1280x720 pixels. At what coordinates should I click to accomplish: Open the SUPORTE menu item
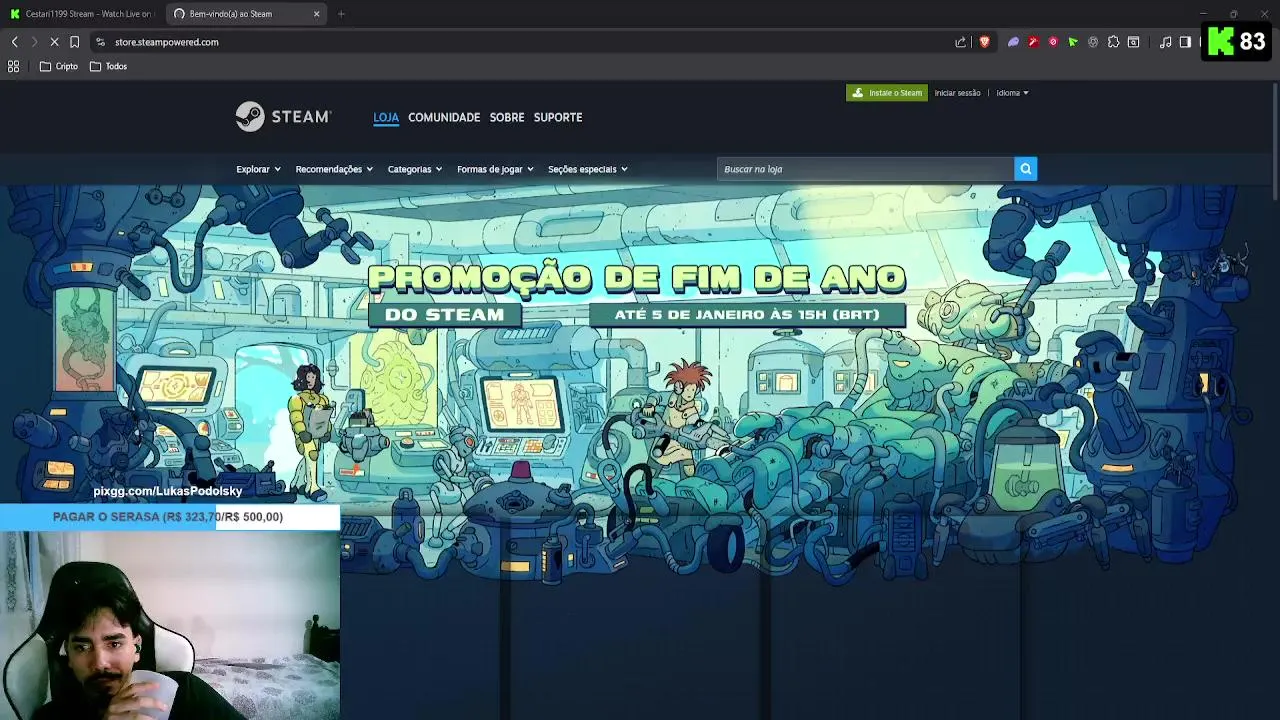coord(558,117)
